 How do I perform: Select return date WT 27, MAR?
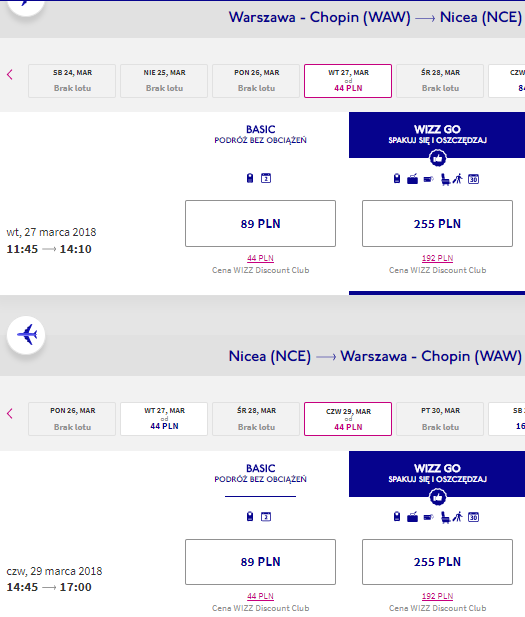164,419
